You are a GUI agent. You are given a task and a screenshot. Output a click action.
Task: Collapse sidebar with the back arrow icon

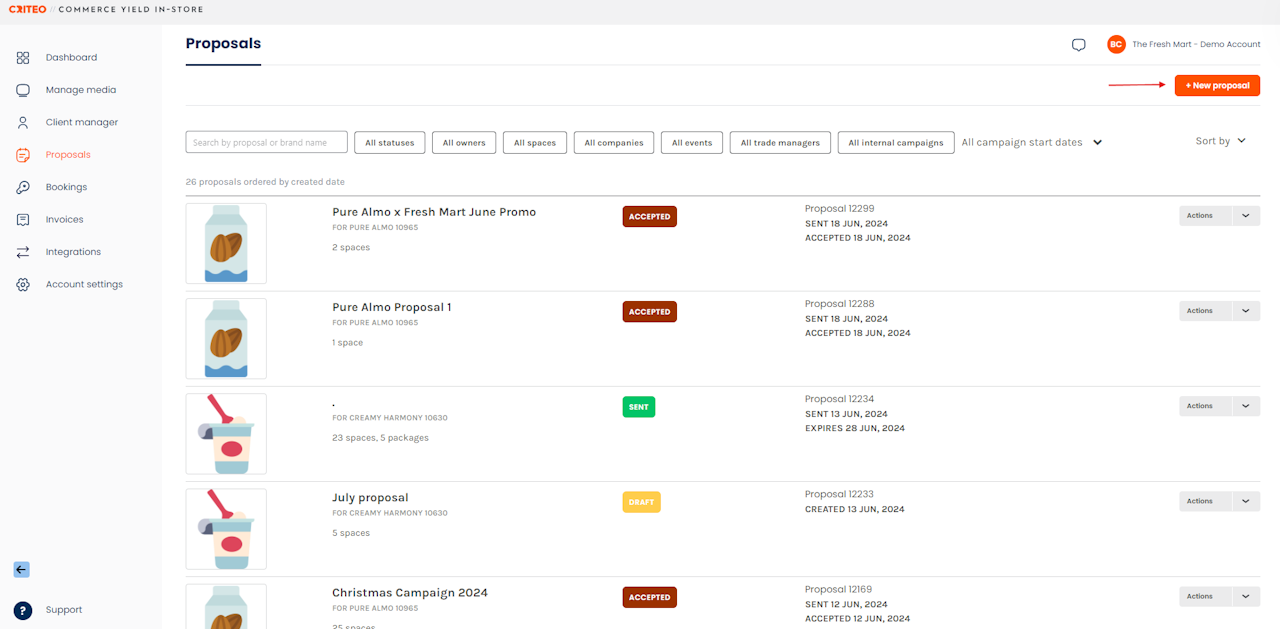[21, 570]
